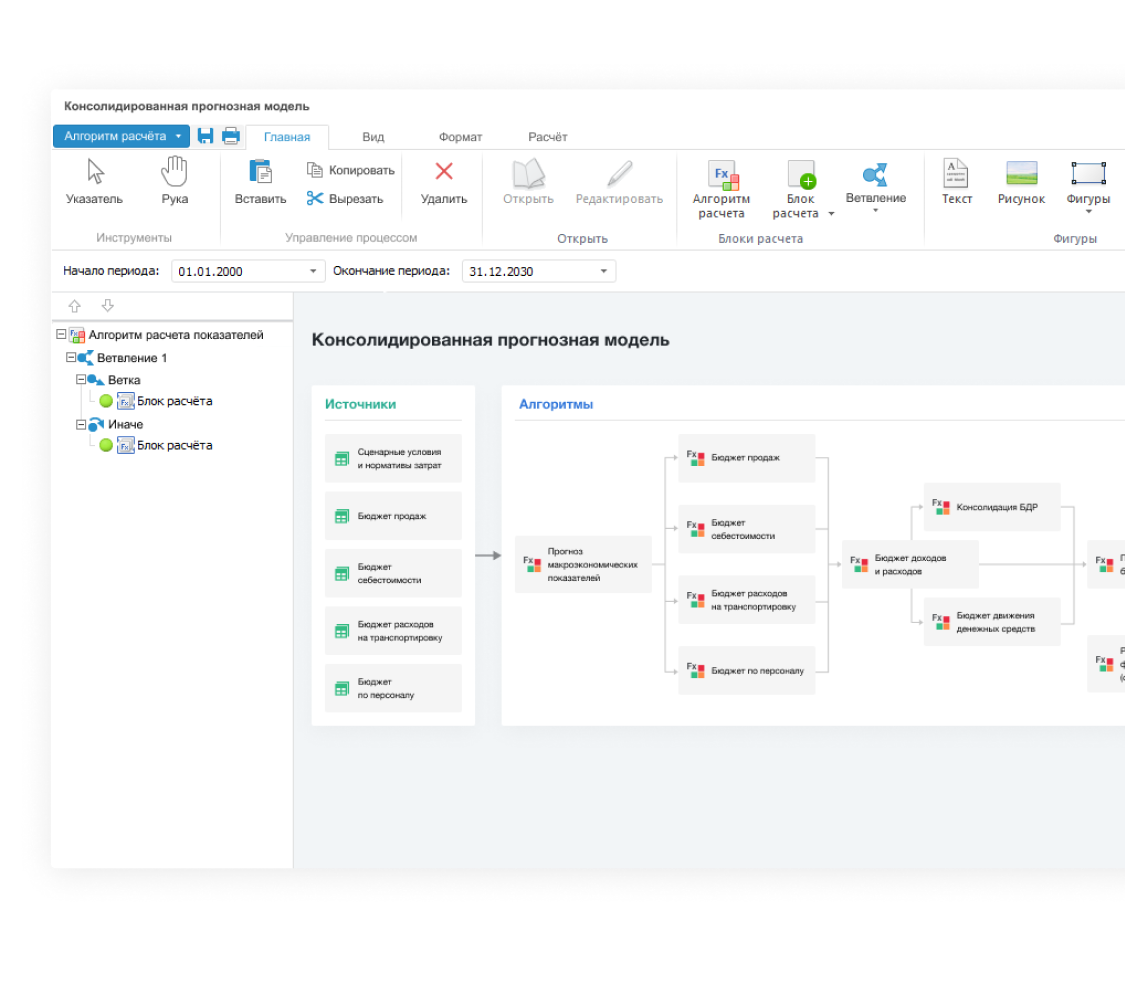This screenshot has height=984, width=1125.
Task: Click the move down arrow in tree panel
Action: (108, 306)
